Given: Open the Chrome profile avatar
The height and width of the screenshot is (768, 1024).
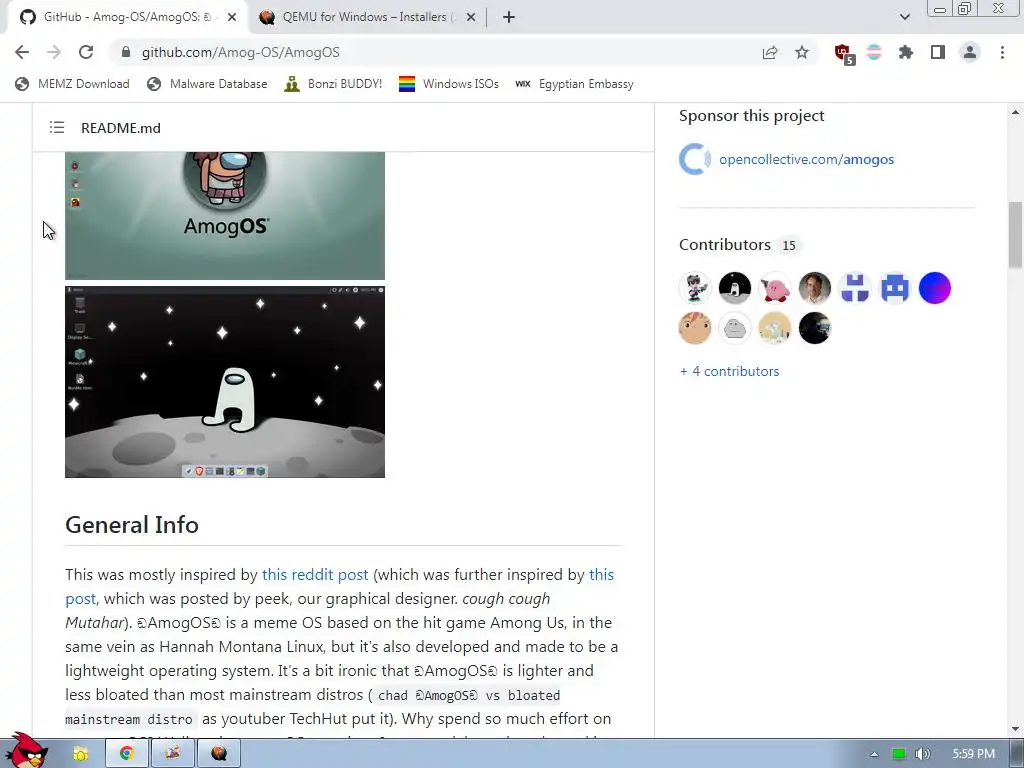Looking at the screenshot, I should click(x=970, y=52).
